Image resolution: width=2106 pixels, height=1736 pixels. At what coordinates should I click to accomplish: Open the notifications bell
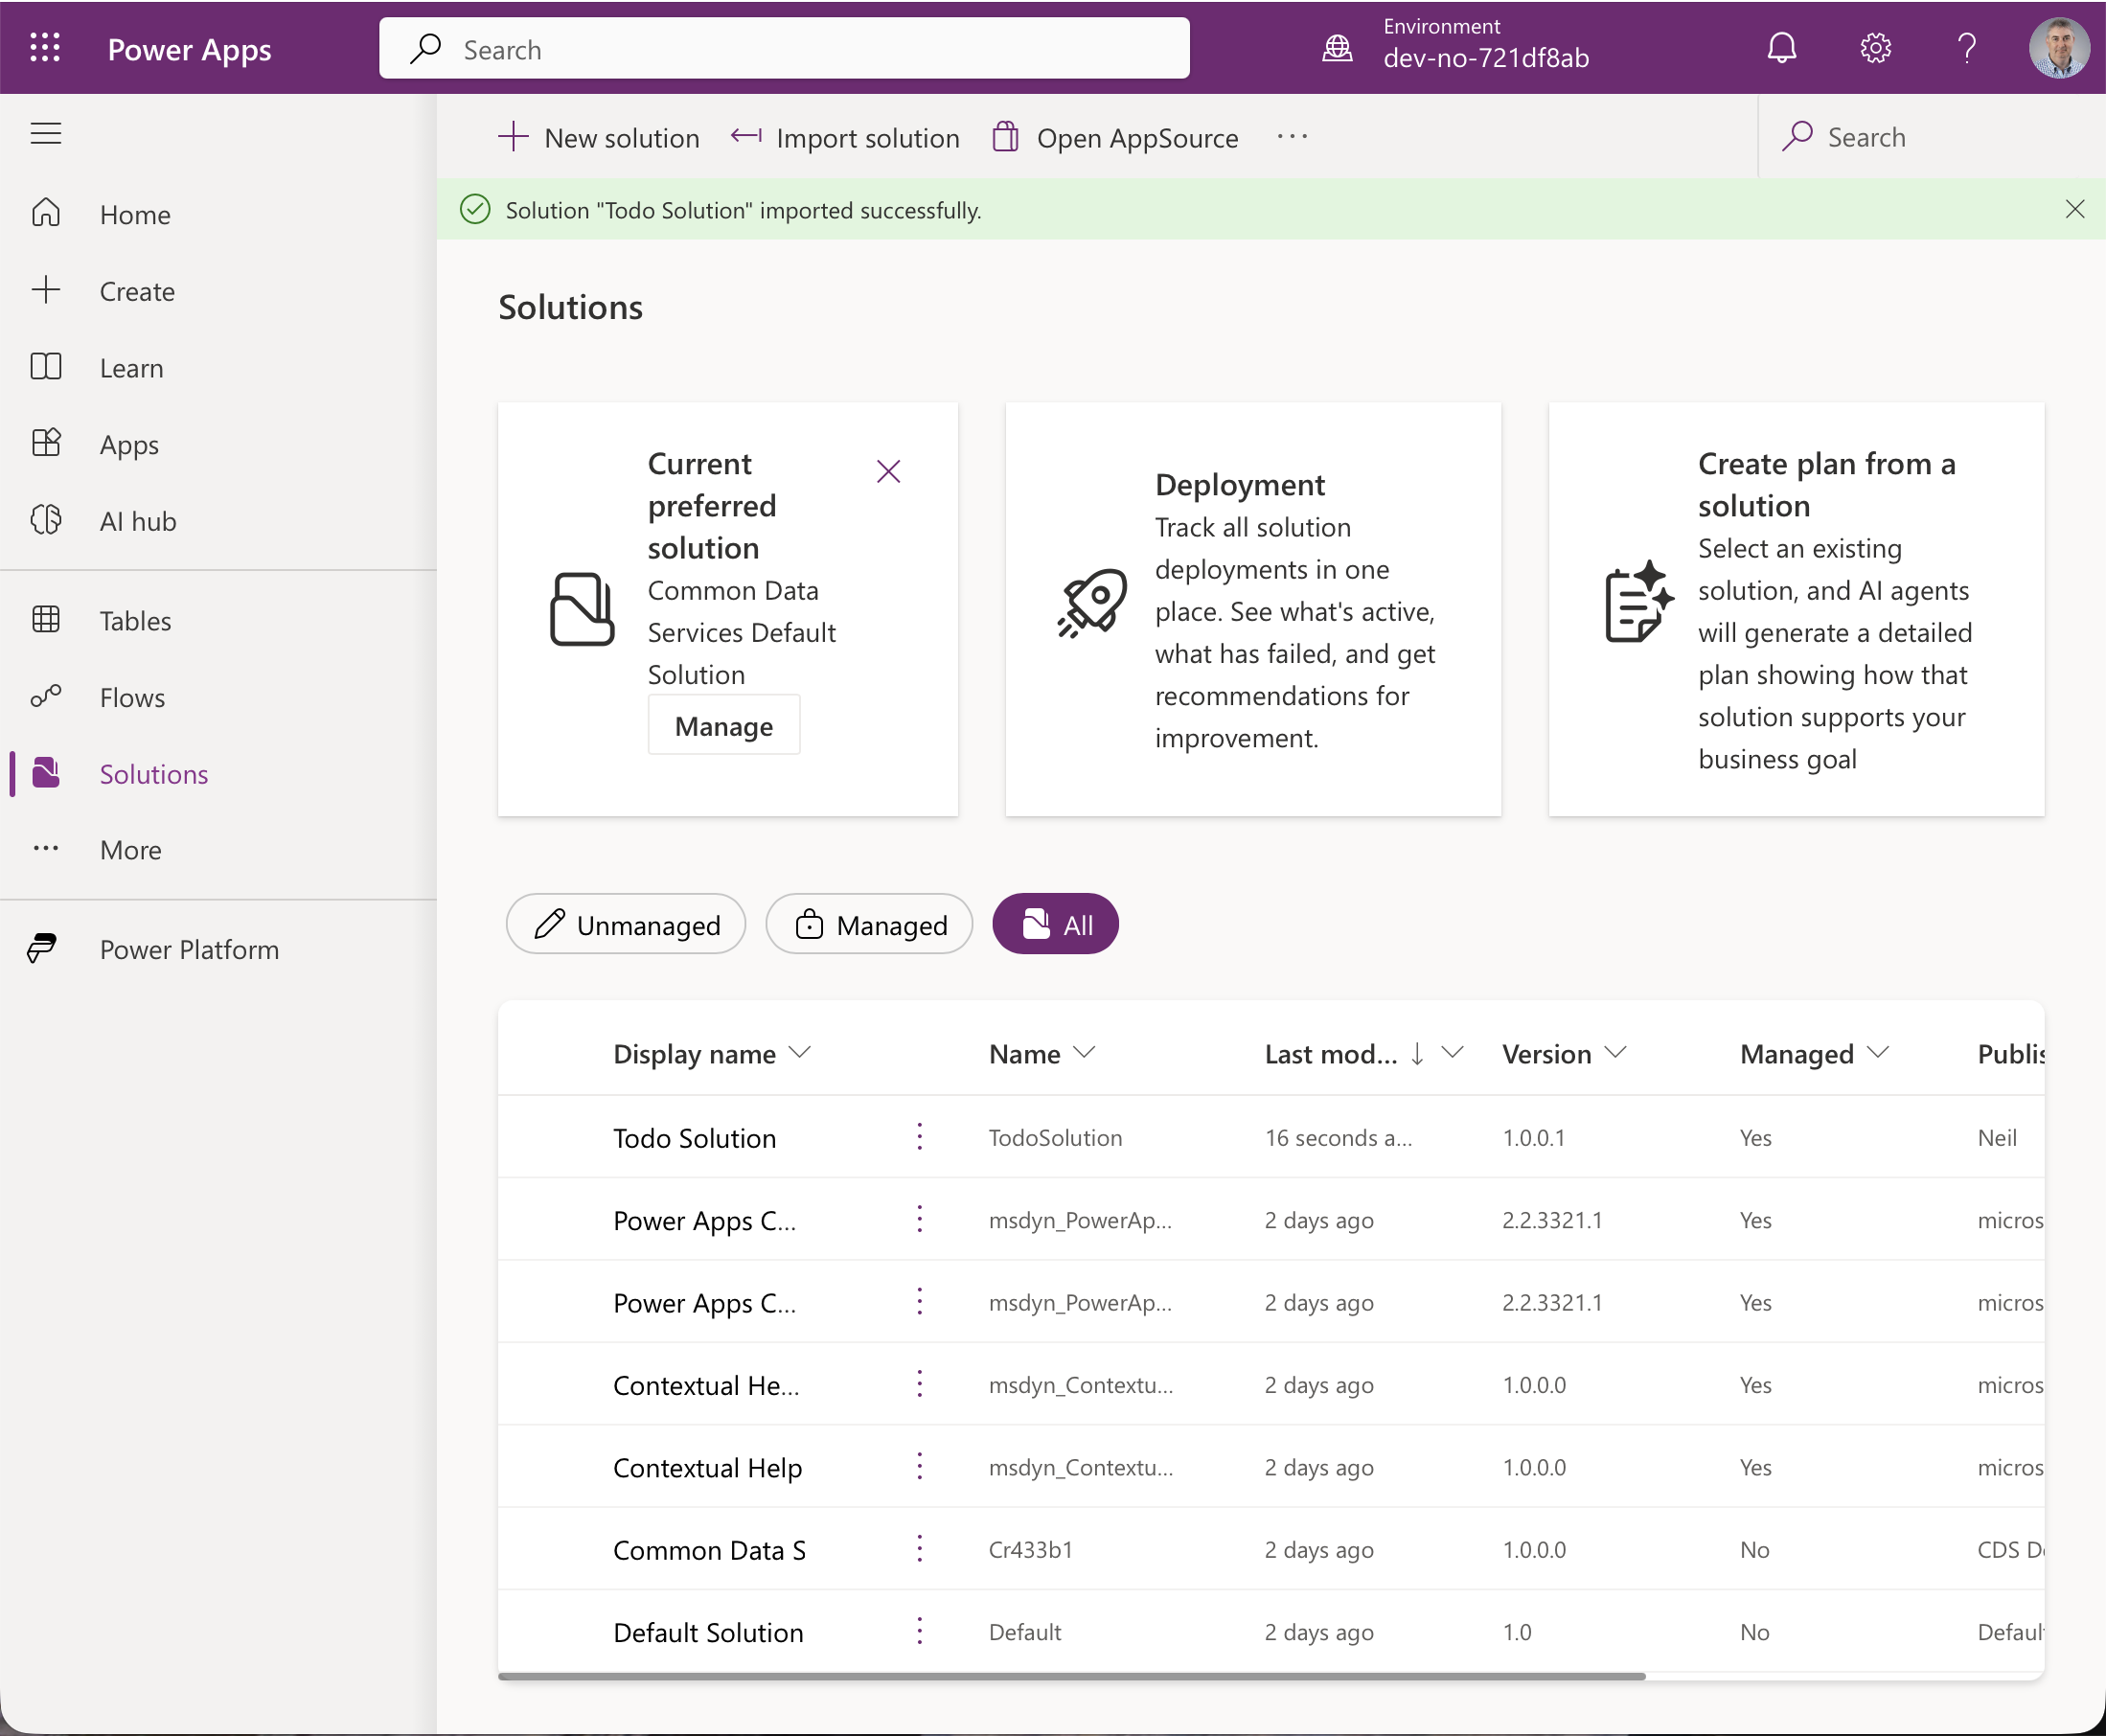pos(1781,48)
